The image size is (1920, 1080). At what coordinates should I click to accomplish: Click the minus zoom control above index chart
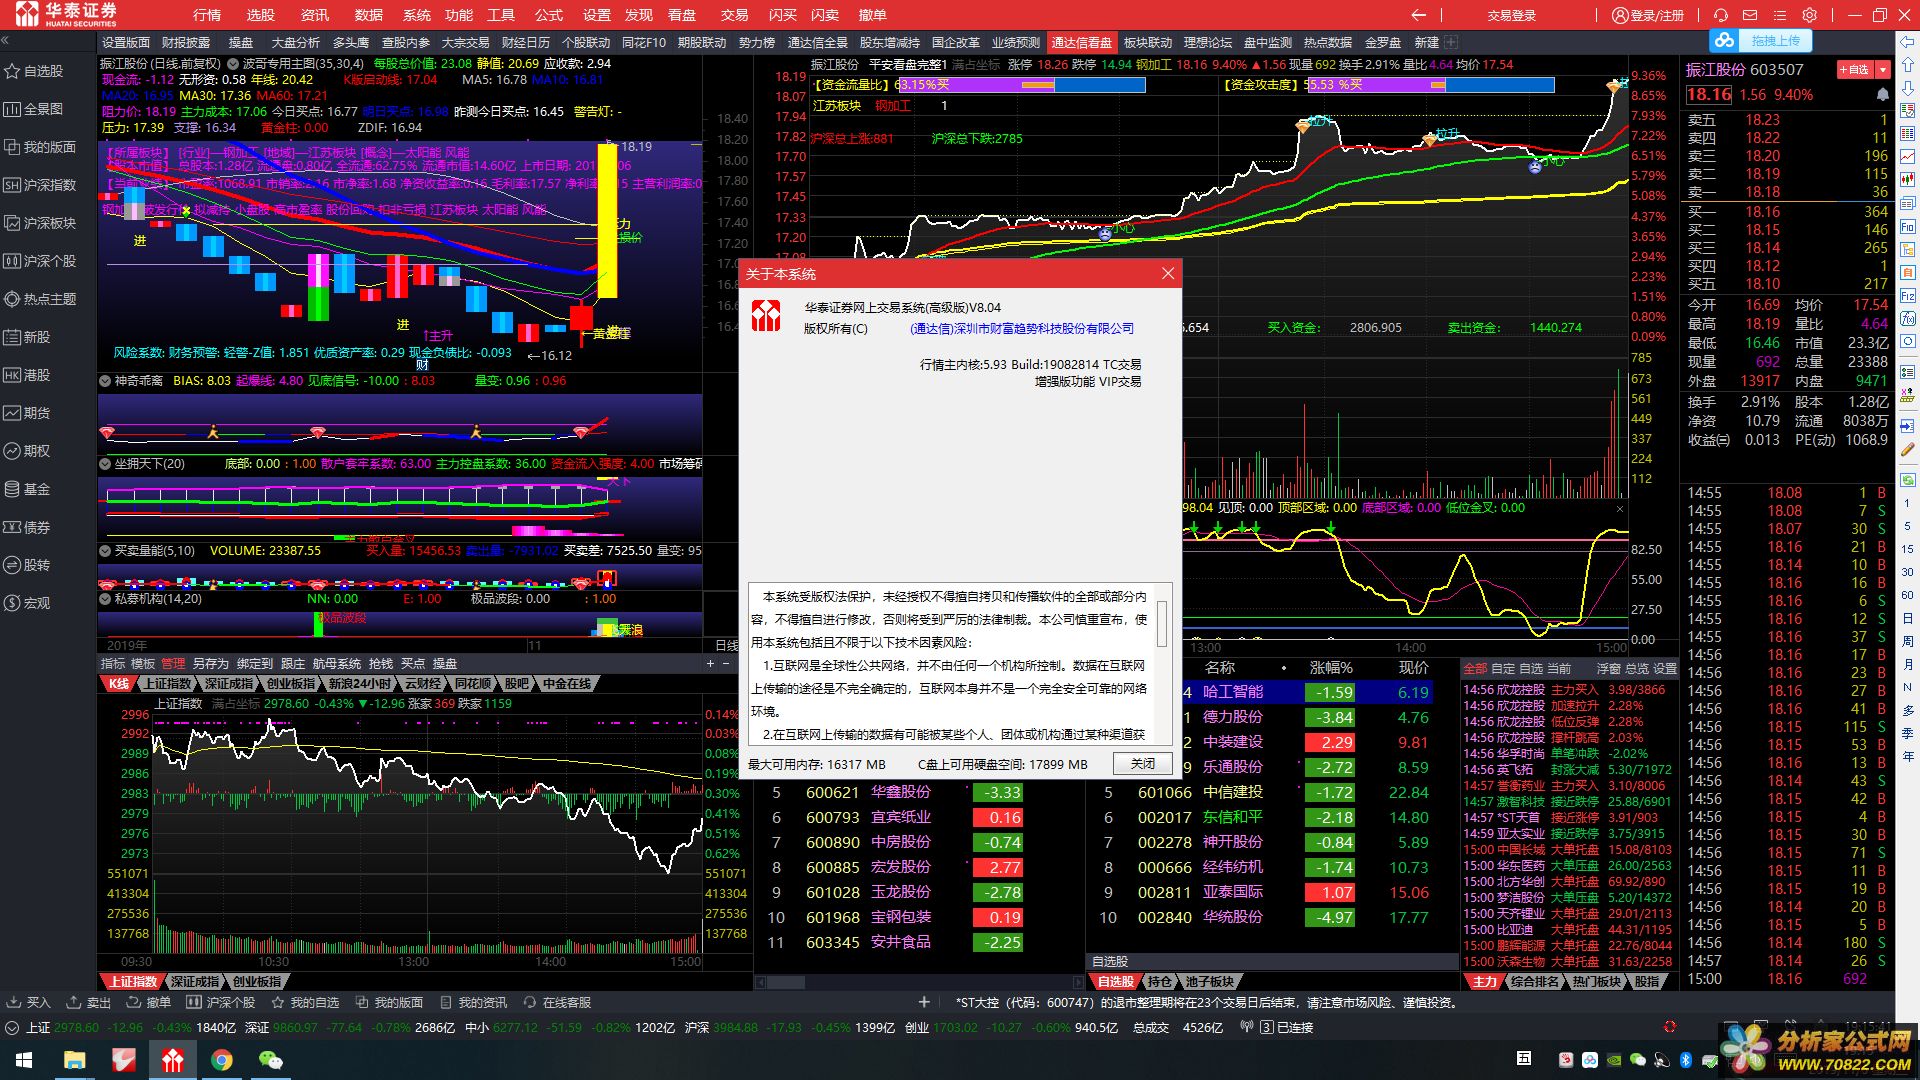tap(727, 663)
